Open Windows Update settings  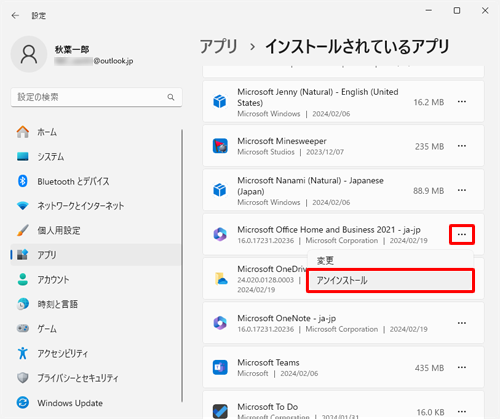click(x=96, y=403)
